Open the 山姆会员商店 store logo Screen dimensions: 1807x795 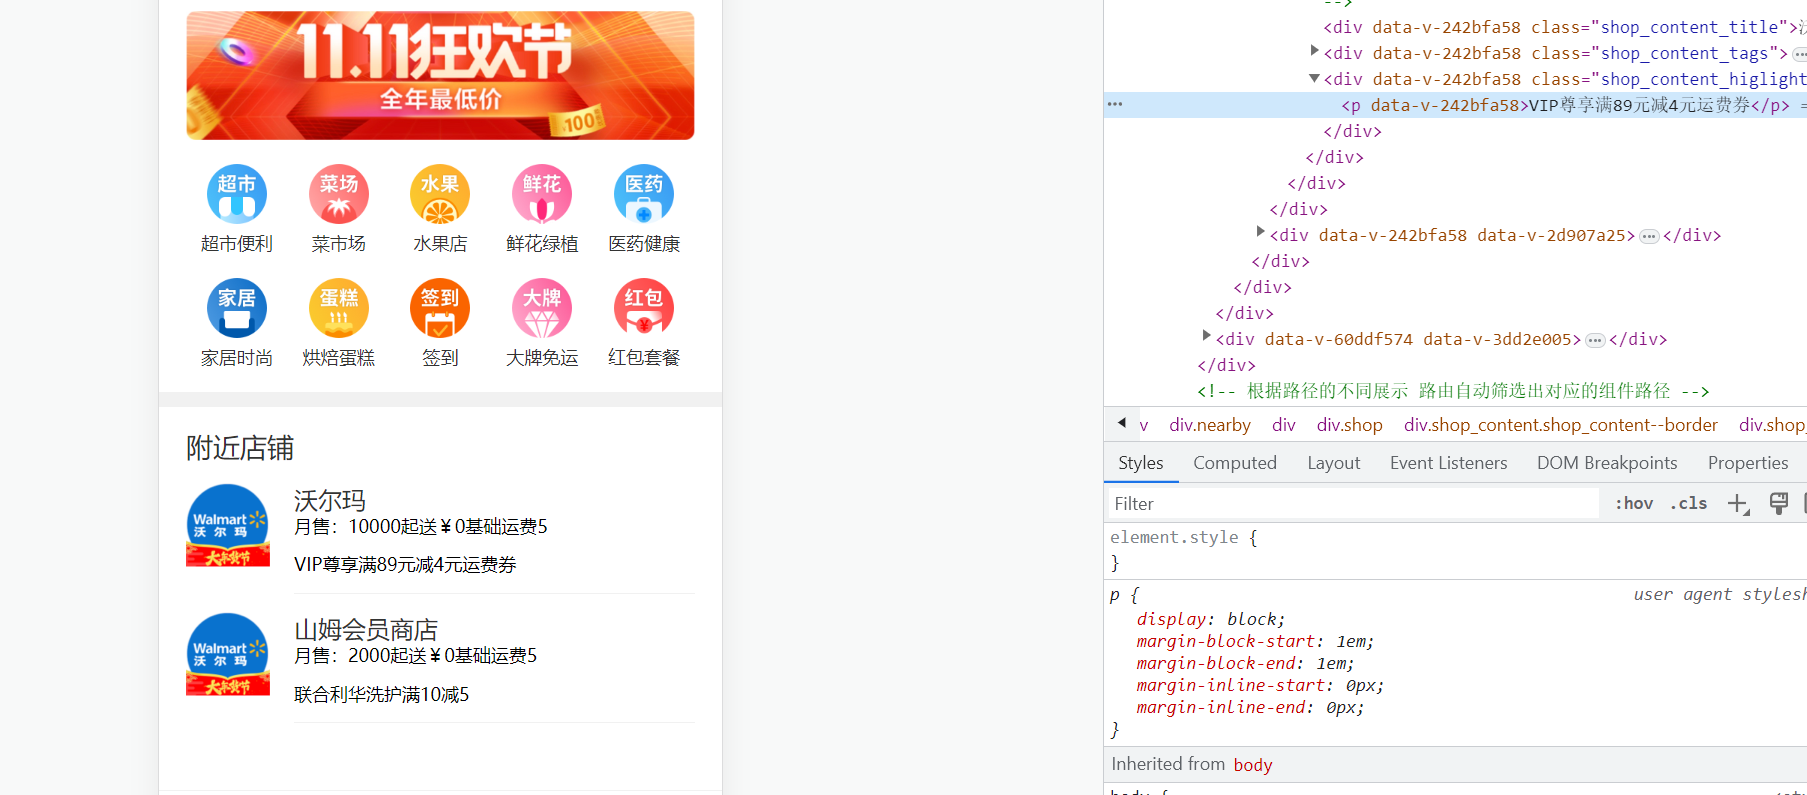tap(228, 655)
